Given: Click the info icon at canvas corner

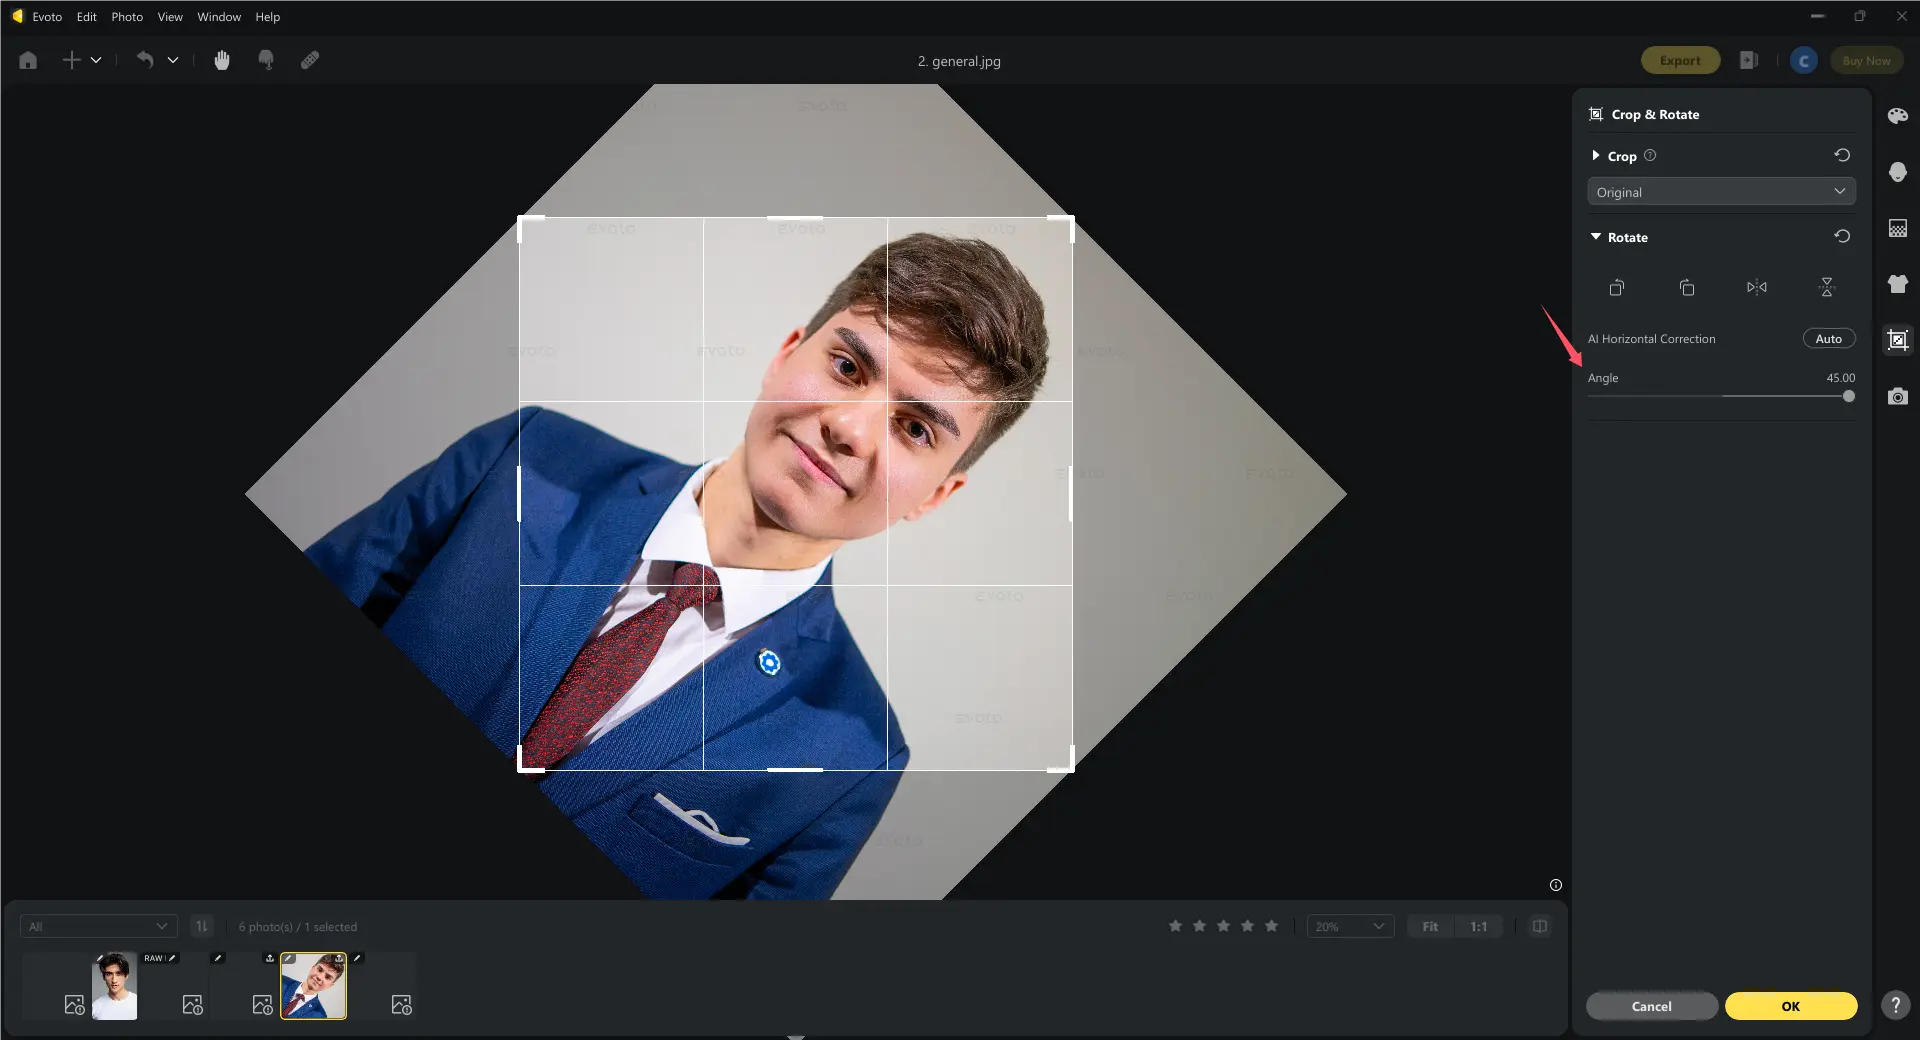Looking at the screenshot, I should 1556,885.
